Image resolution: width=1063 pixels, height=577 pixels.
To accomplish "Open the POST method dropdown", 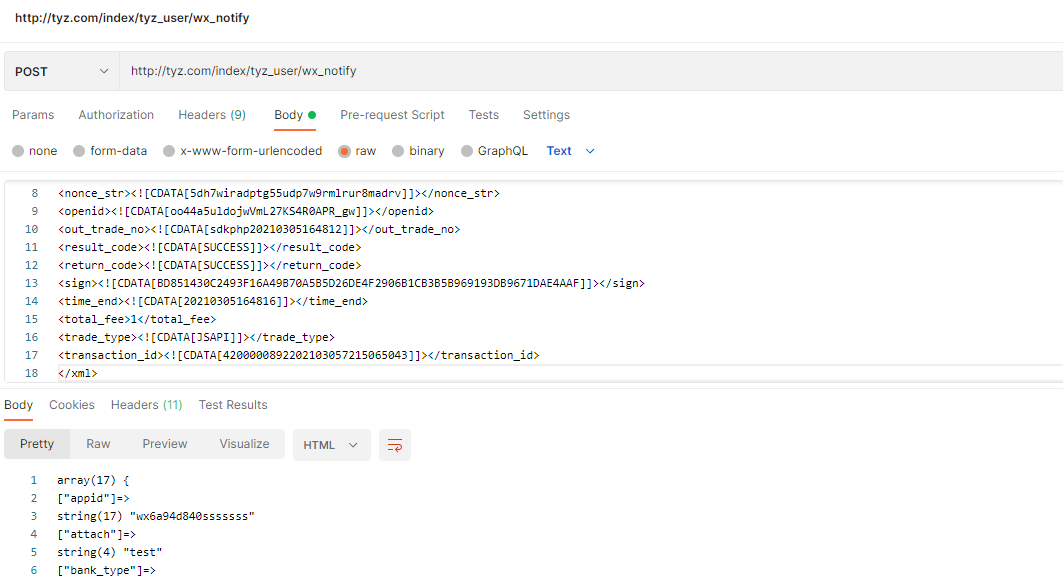I will (61, 72).
